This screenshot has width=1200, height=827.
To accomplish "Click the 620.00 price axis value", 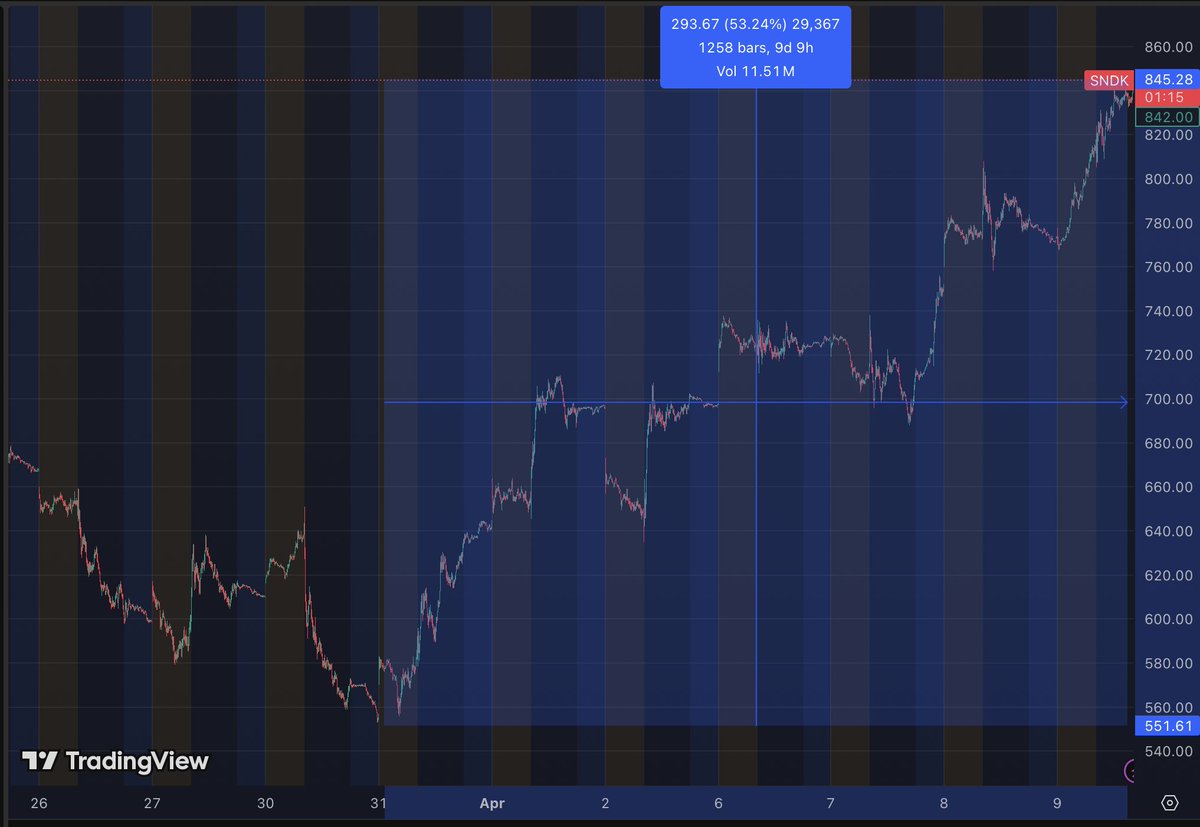I will pos(1167,575).
